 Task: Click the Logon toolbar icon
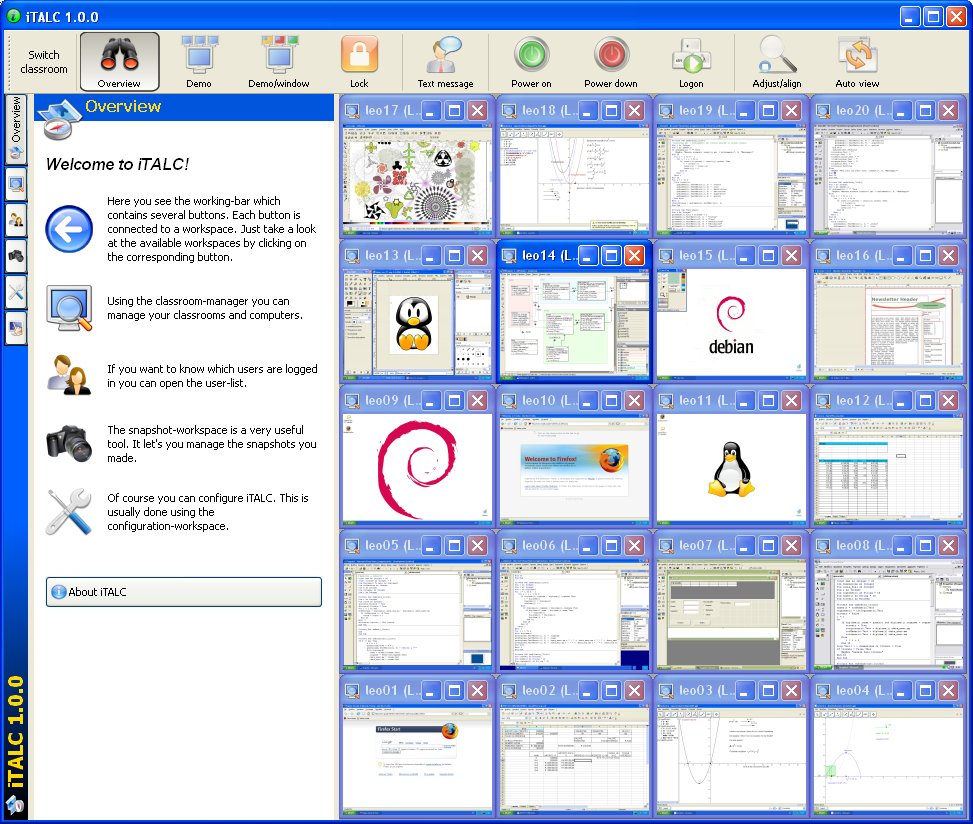[690, 62]
